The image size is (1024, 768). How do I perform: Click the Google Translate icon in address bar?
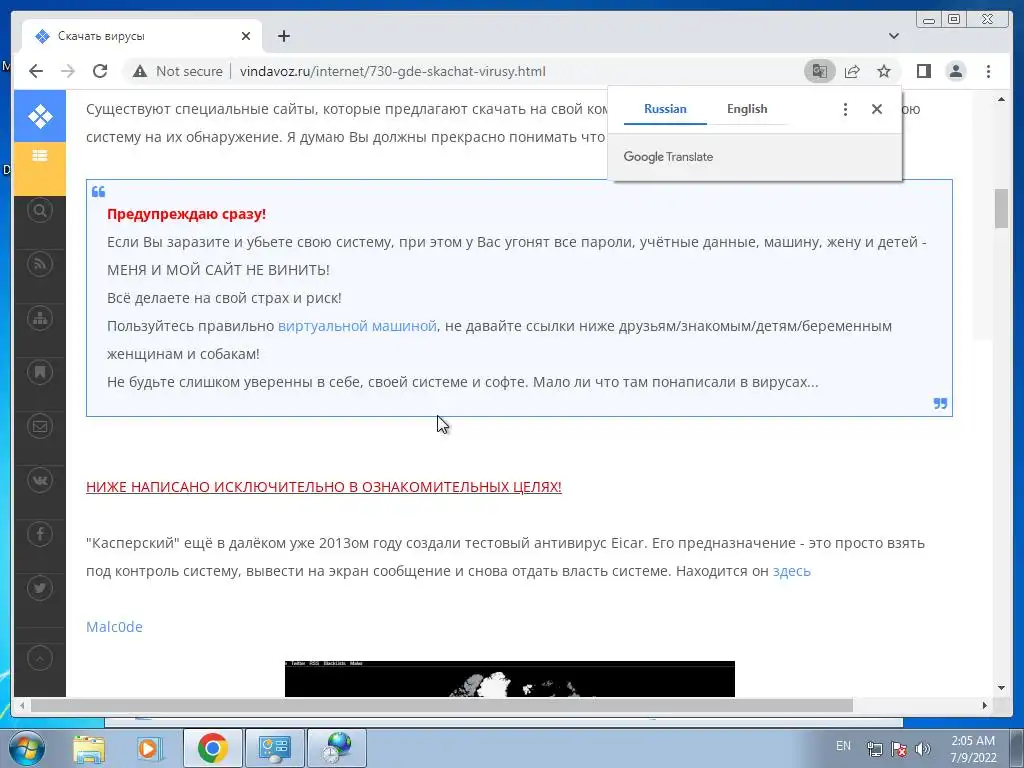(820, 71)
